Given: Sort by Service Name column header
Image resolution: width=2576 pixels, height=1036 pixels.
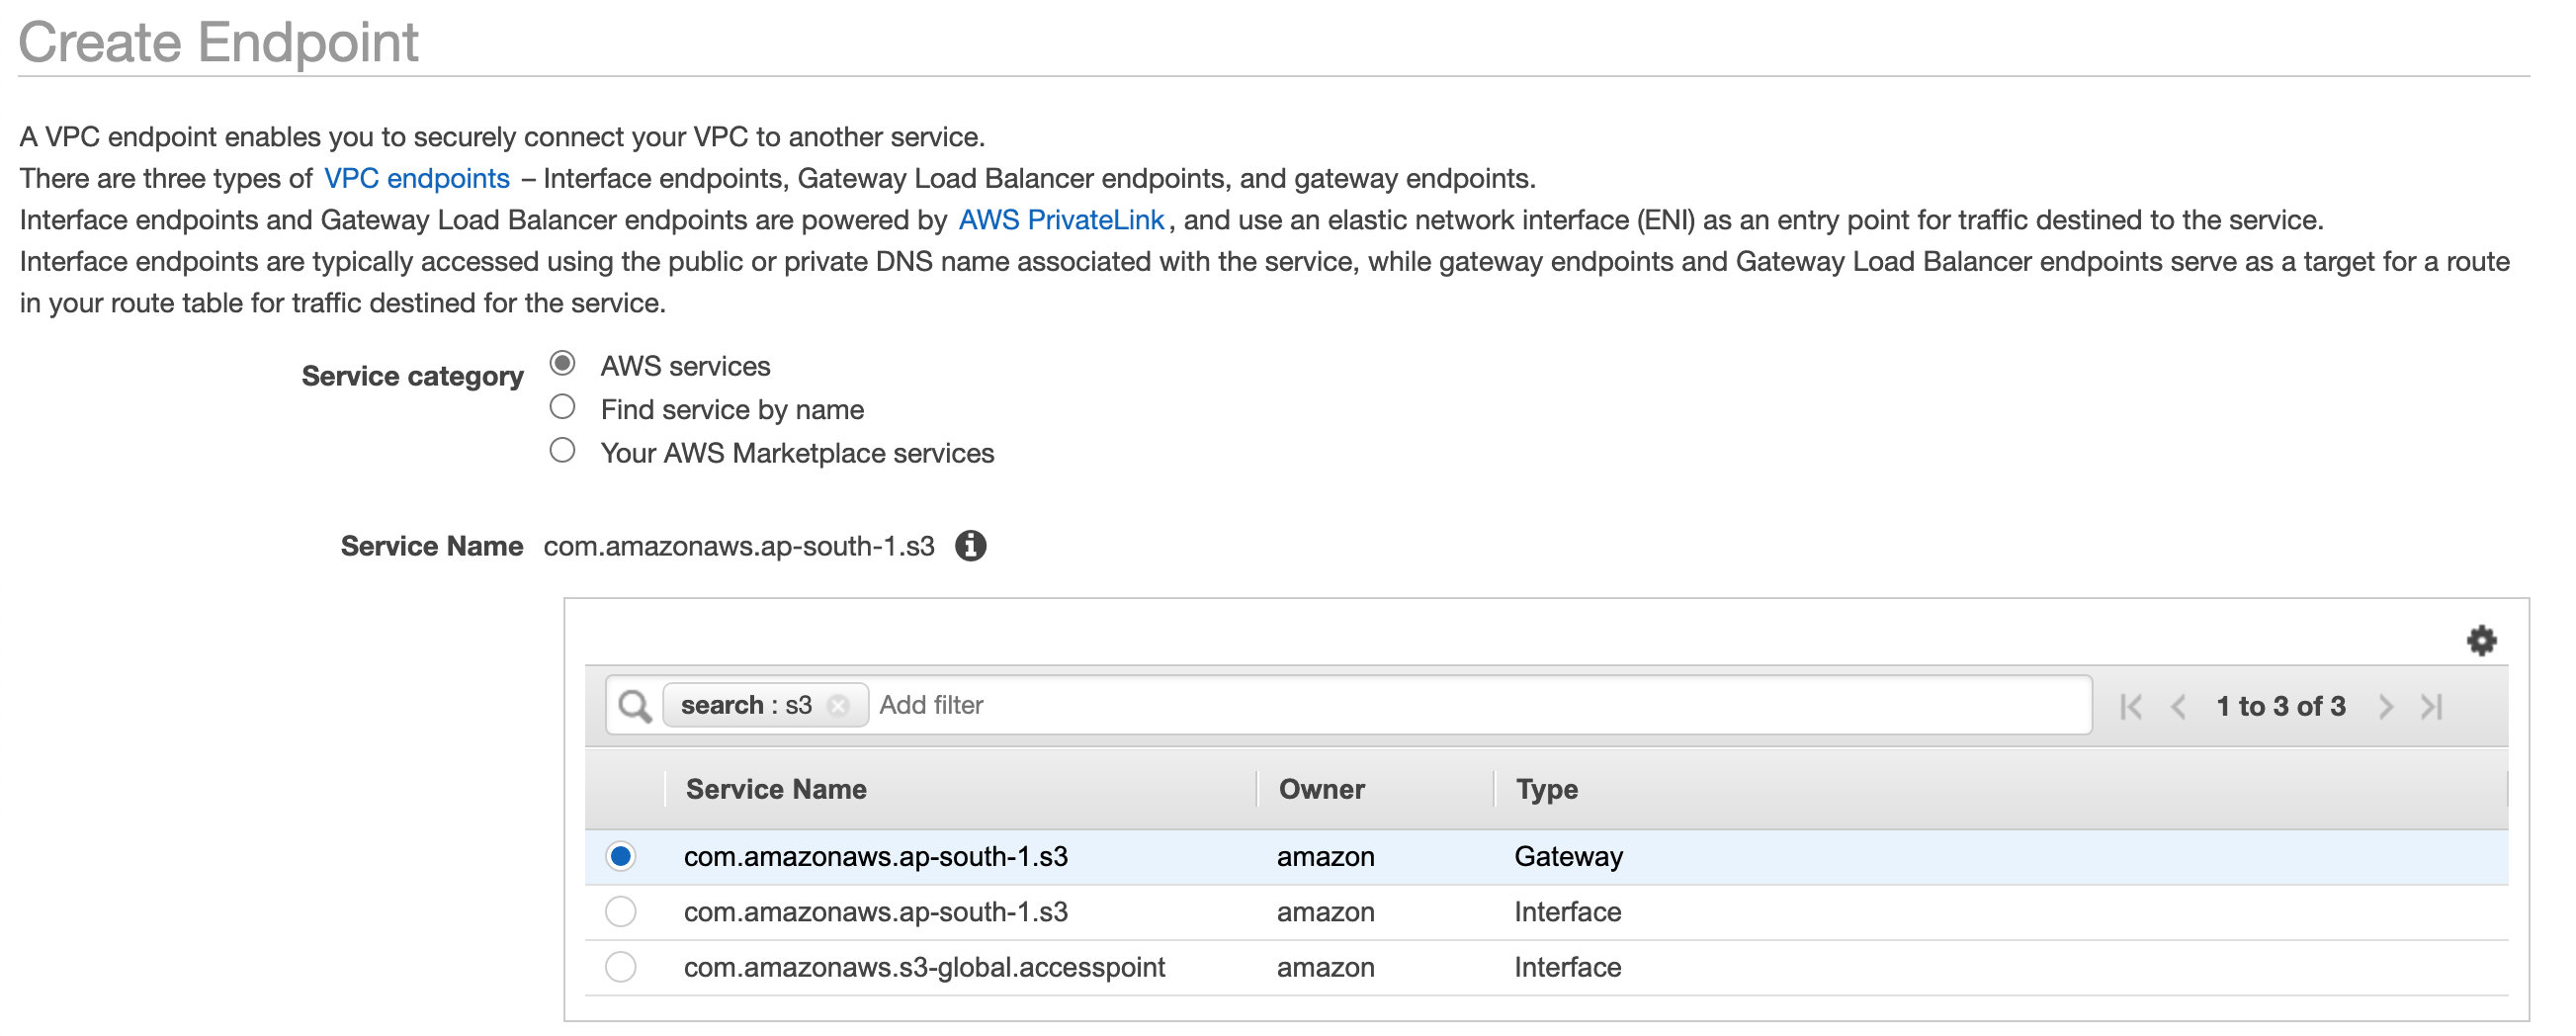Looking at the screenshot, I should pyautogui.click(x=776, y=790).
